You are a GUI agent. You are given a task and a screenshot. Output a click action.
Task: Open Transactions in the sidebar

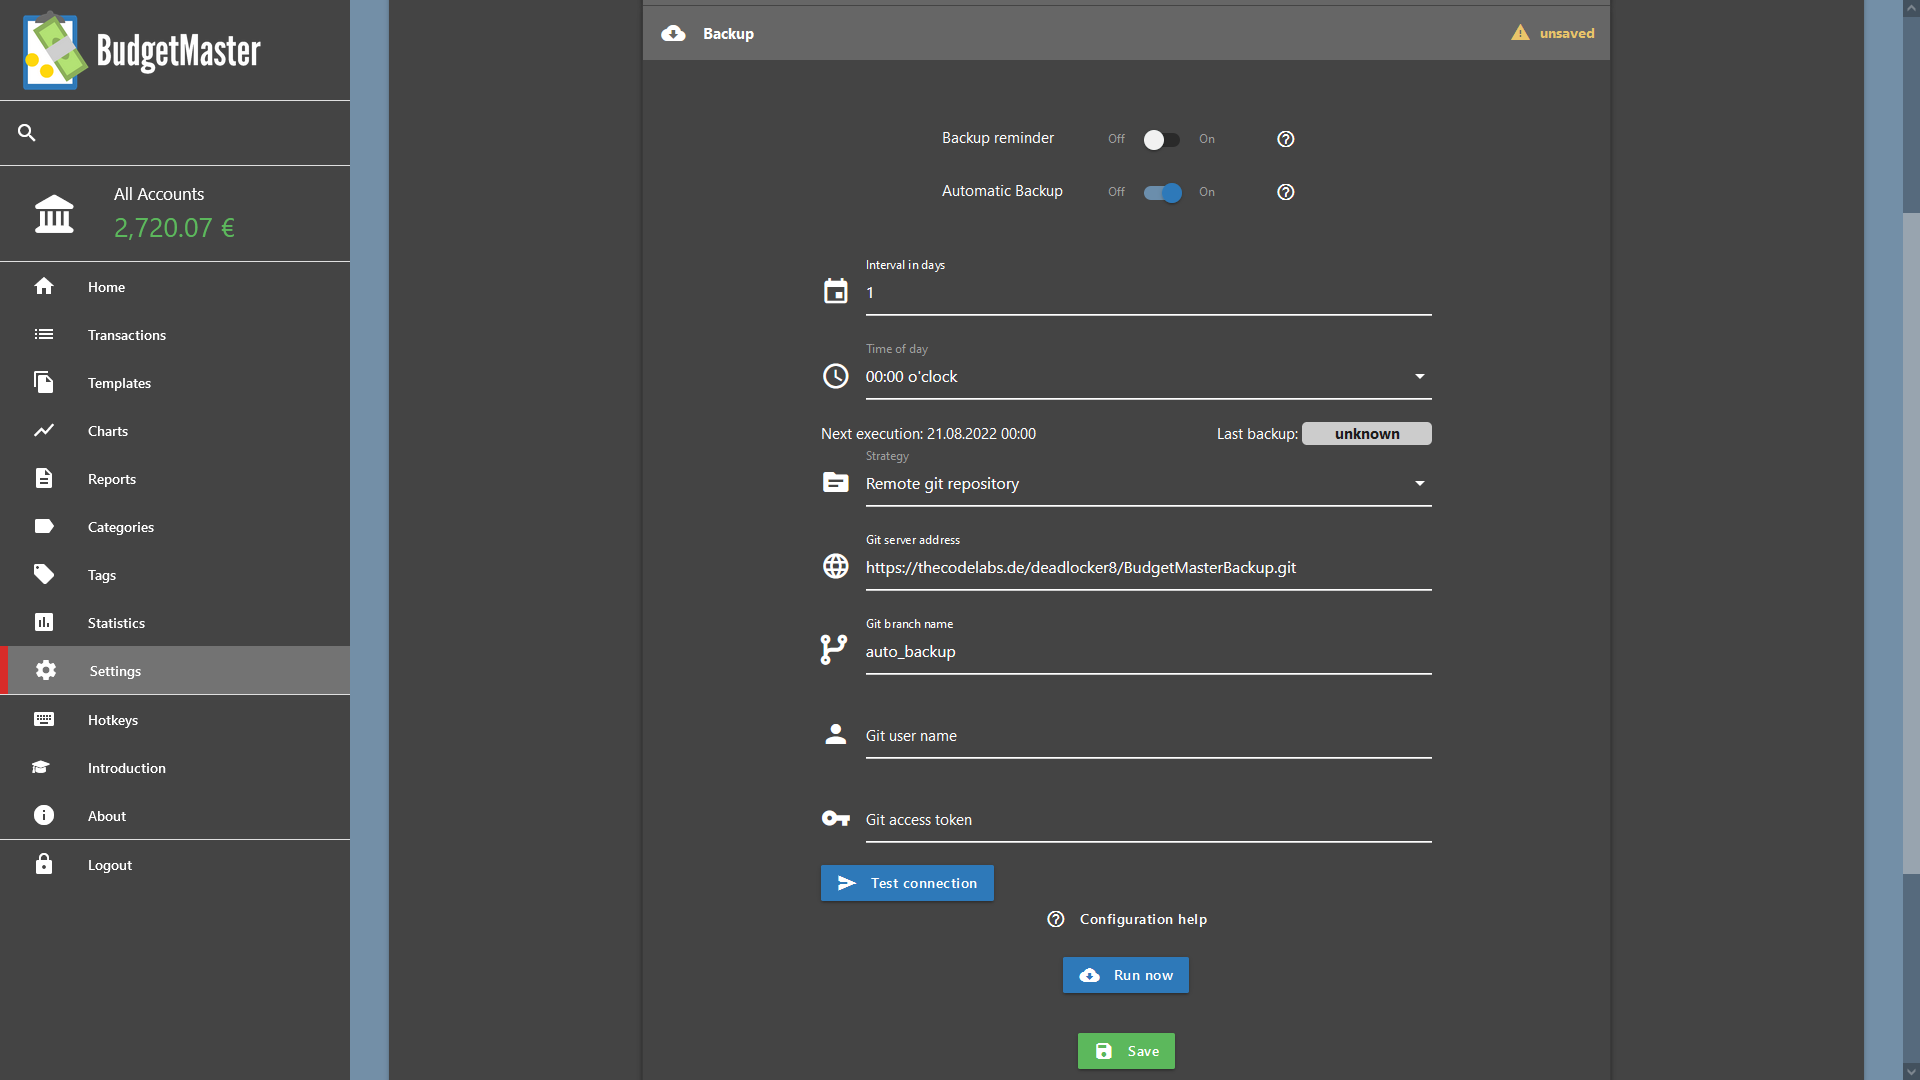click(175, 334)
